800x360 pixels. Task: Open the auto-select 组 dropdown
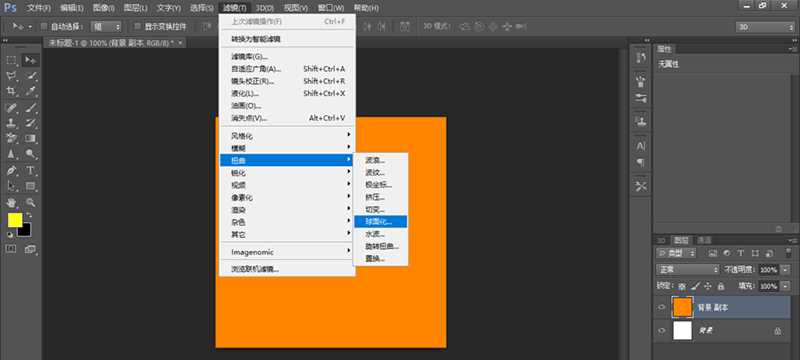(106, 27)
